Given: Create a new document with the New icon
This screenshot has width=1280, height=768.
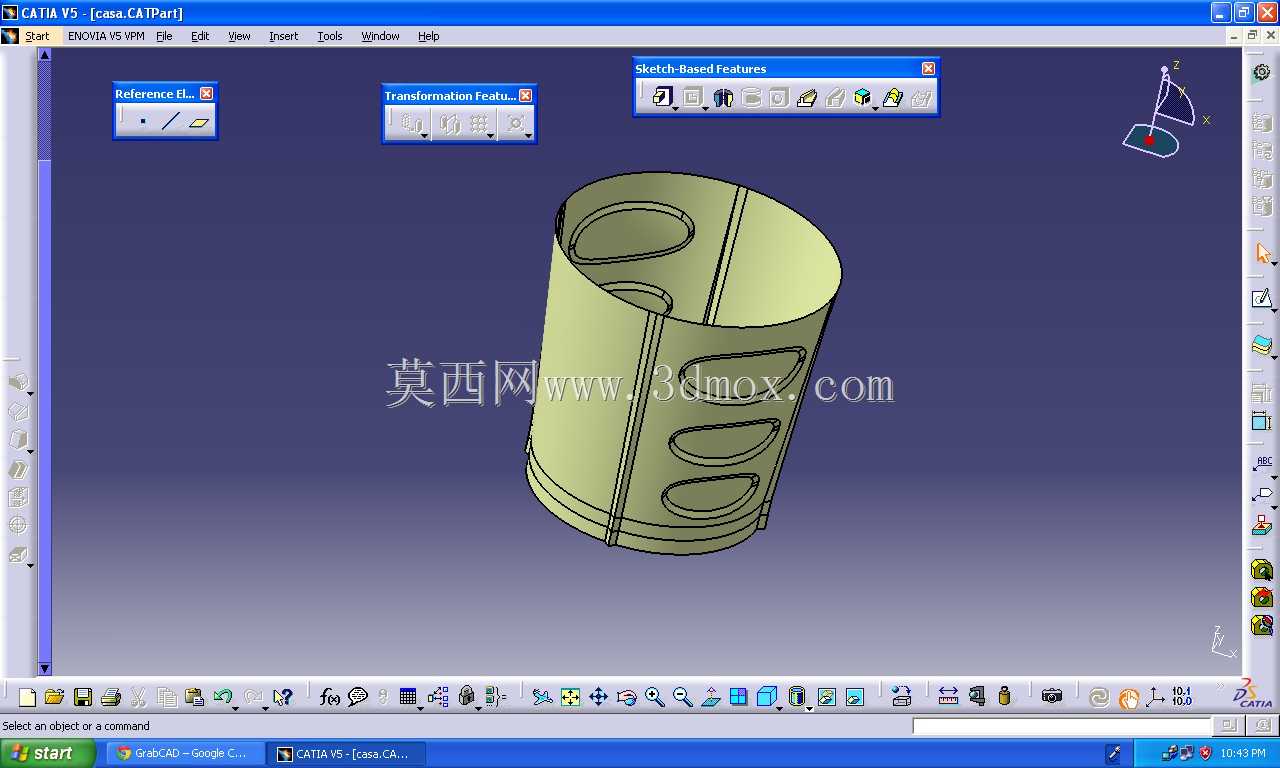Looking at the screenshot, I should coord(27,697).
